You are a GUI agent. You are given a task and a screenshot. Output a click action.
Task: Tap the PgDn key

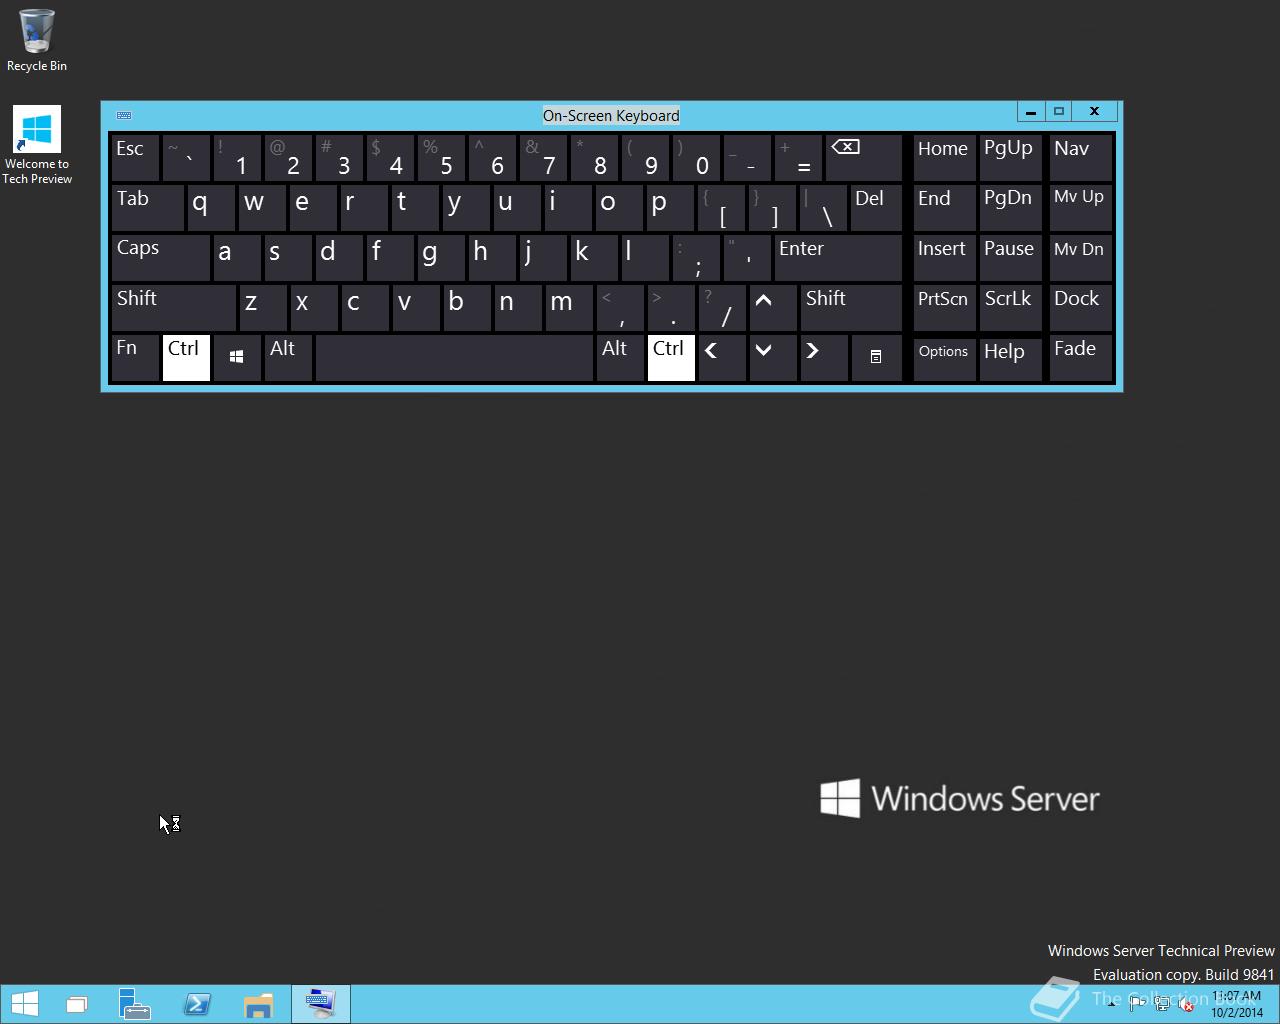pos(1011,208)
